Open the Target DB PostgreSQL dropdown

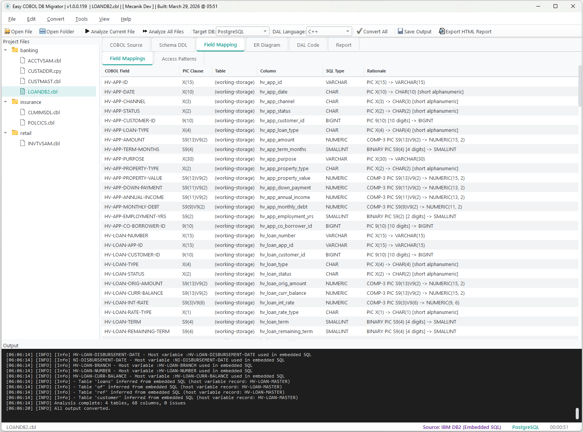pyautogui.click(x=242, y=32)
